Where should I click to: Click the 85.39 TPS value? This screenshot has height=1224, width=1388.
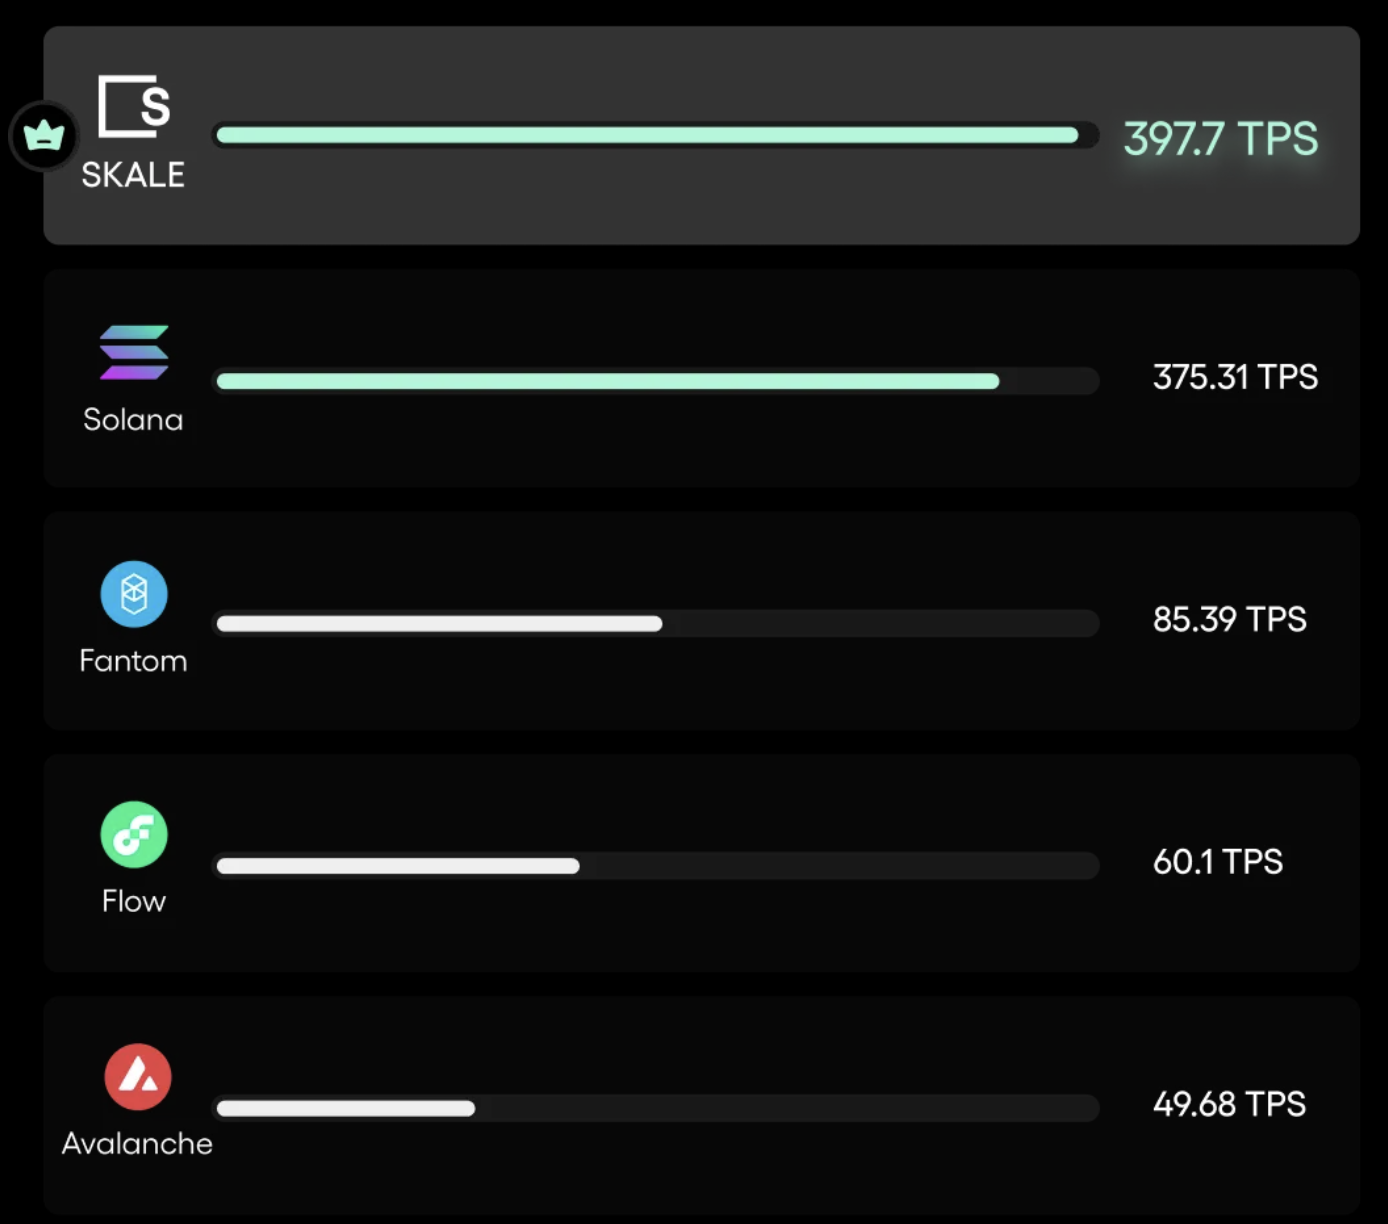pos(1229,619)
